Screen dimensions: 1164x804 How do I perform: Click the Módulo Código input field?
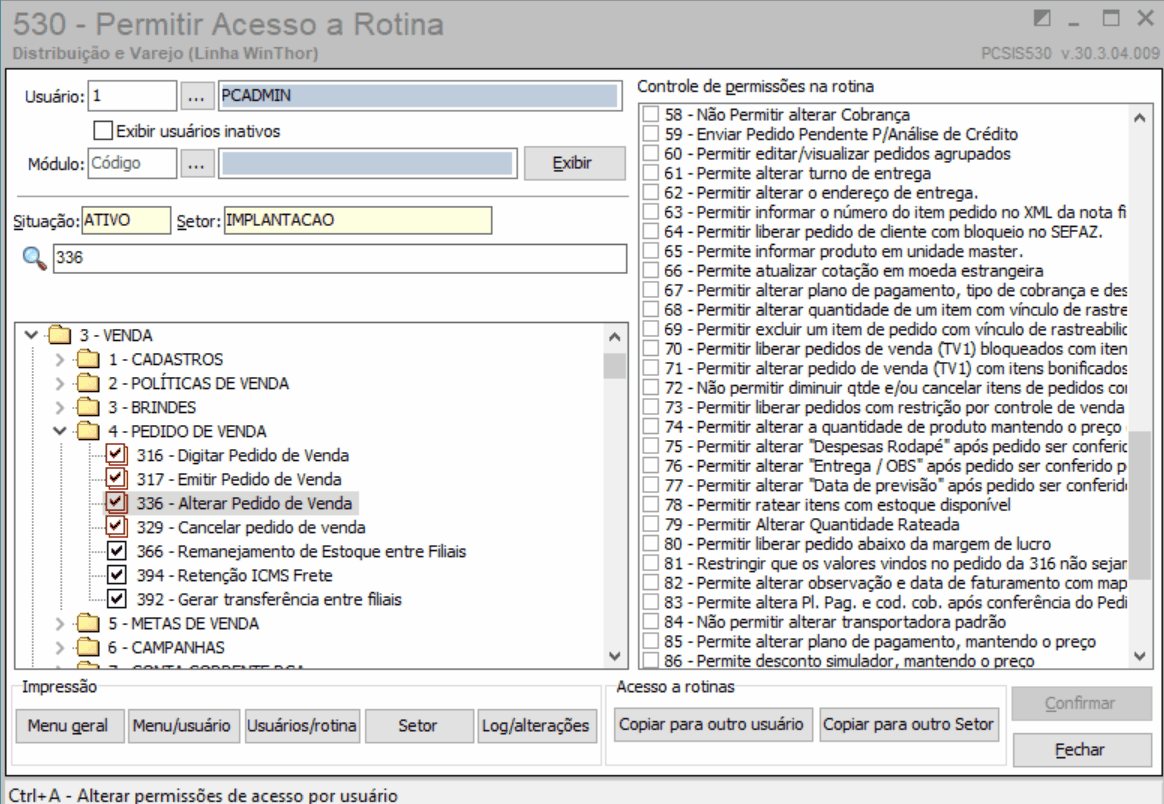pyautogui.click(x=132, y=163)
